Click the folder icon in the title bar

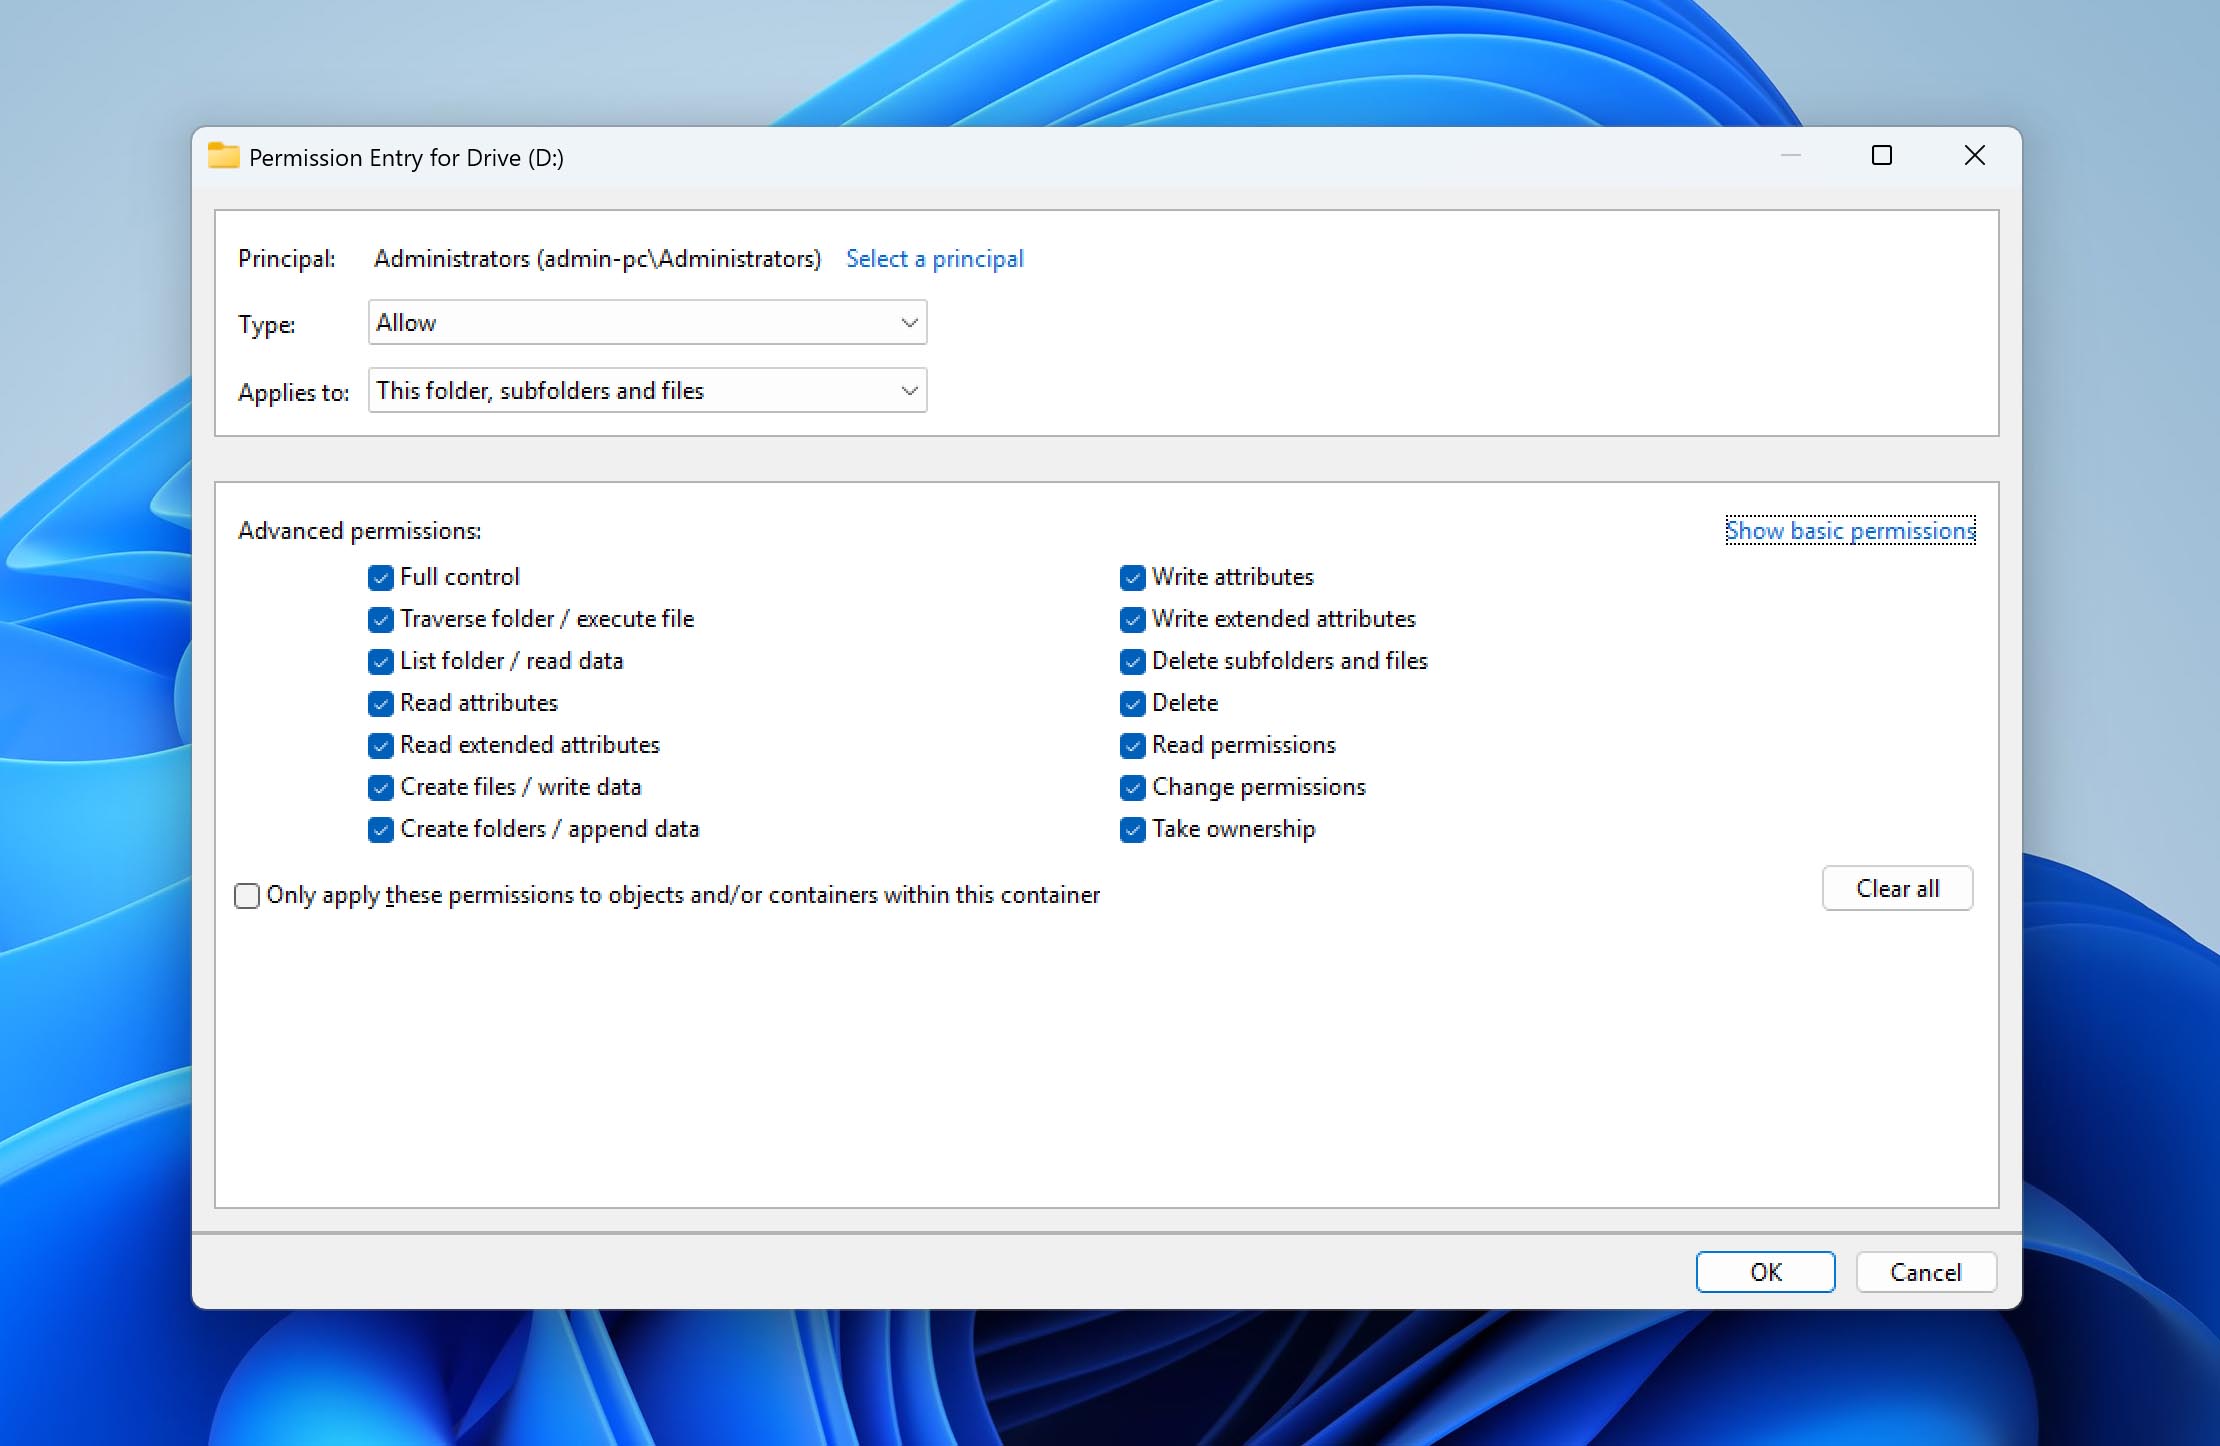(x=222, y=156)
